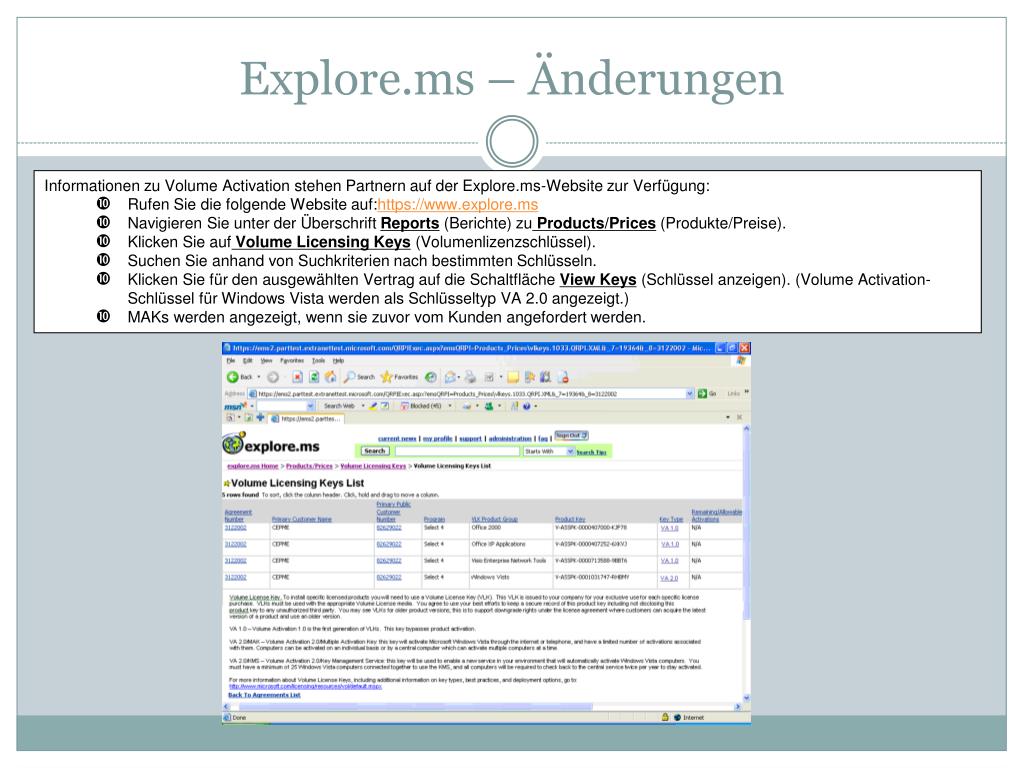
Task: Click the explore.ms globe logo
Action: coord(233,443)
